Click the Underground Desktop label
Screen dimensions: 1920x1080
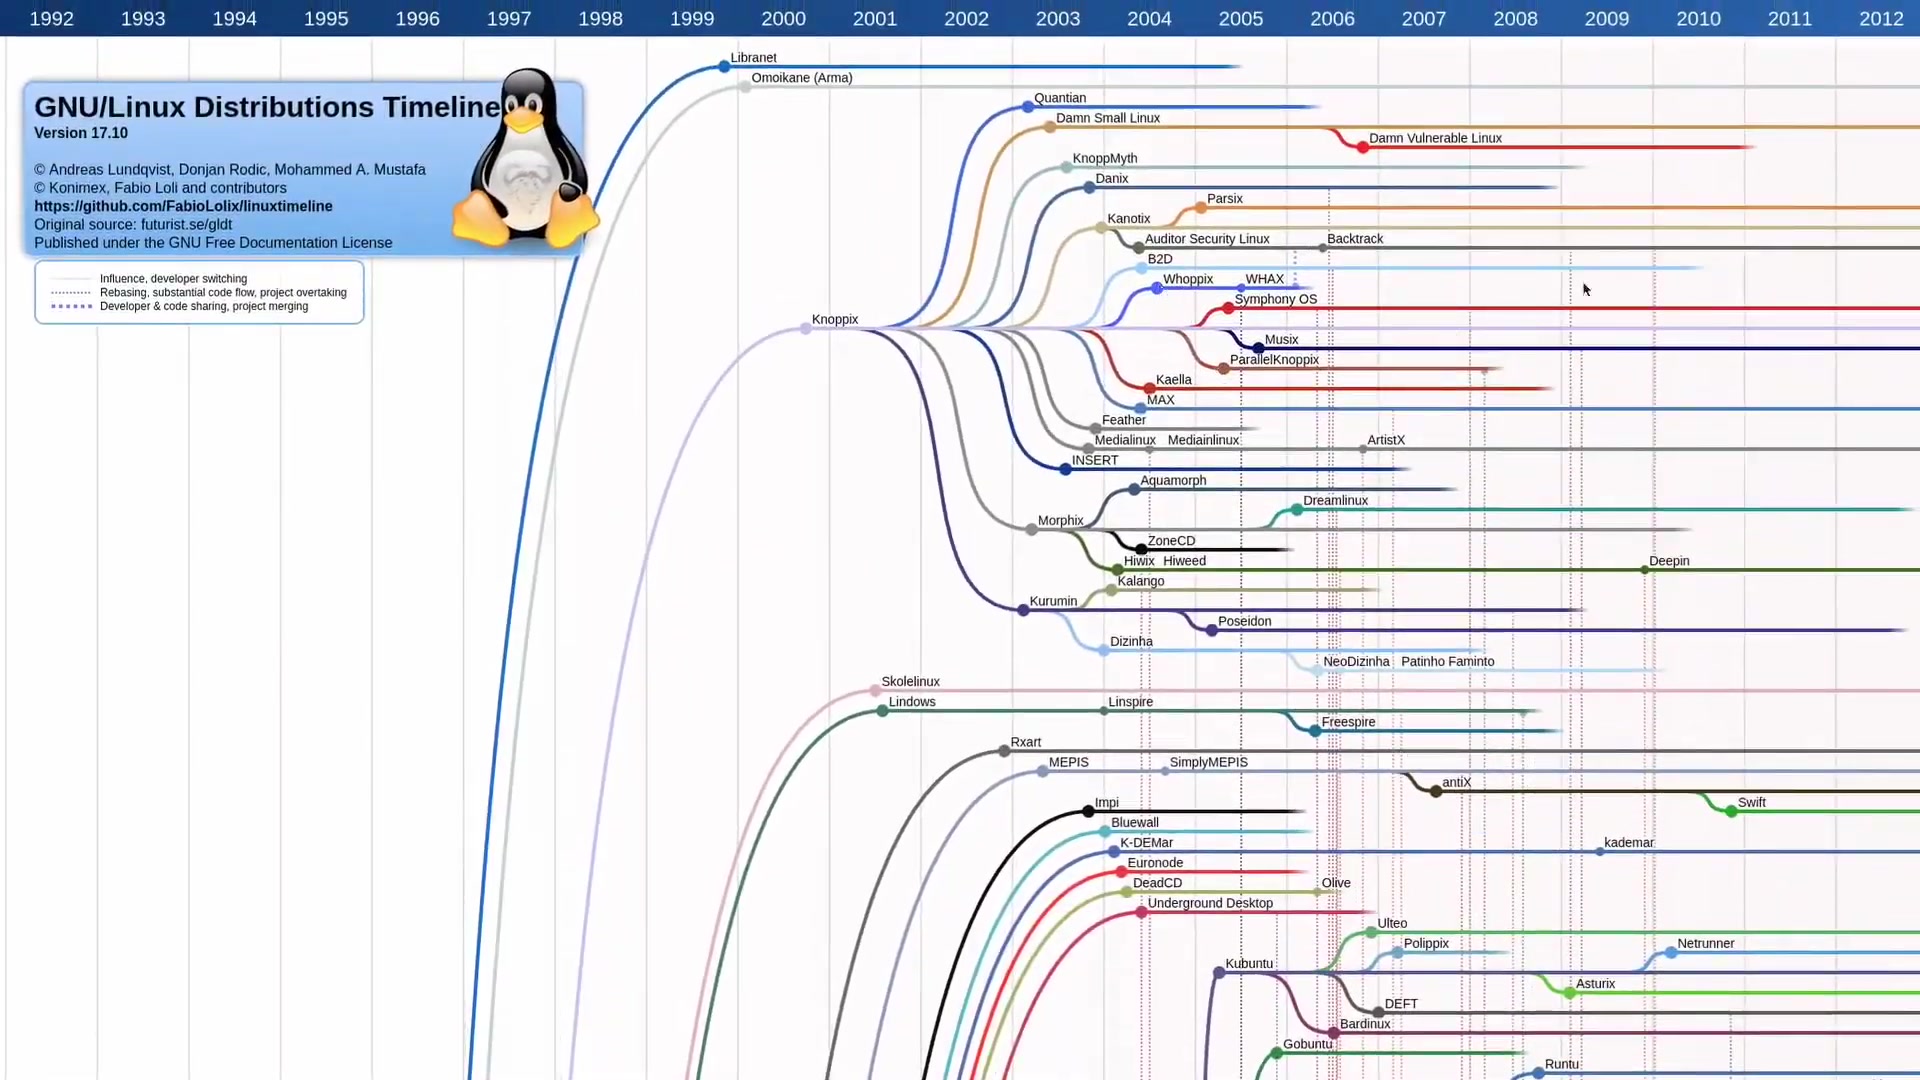(1210, 903)
